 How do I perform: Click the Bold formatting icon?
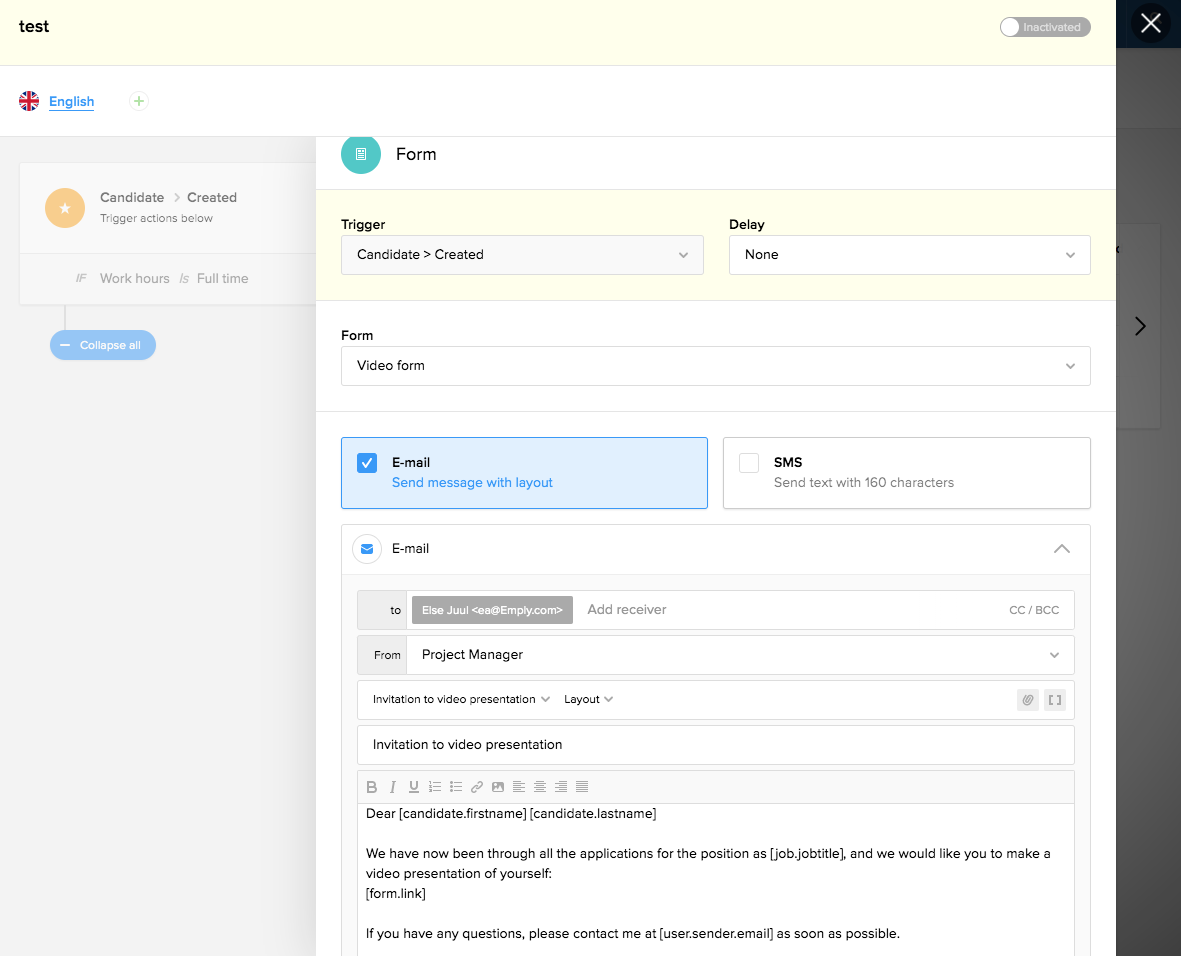coord(372,787)
